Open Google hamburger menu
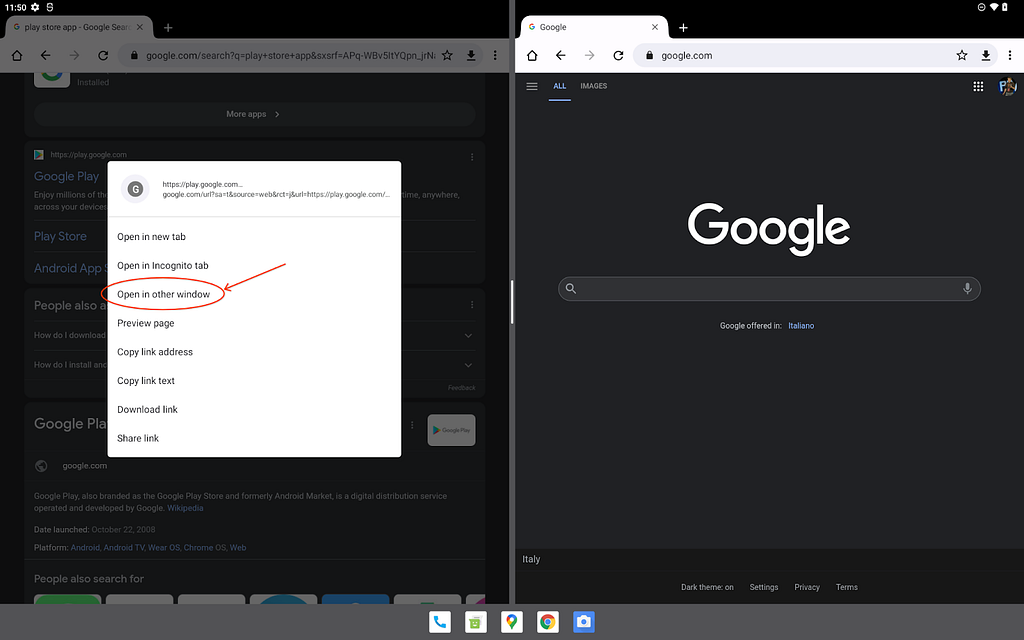Screen dimensions: 1024x640 532,86
